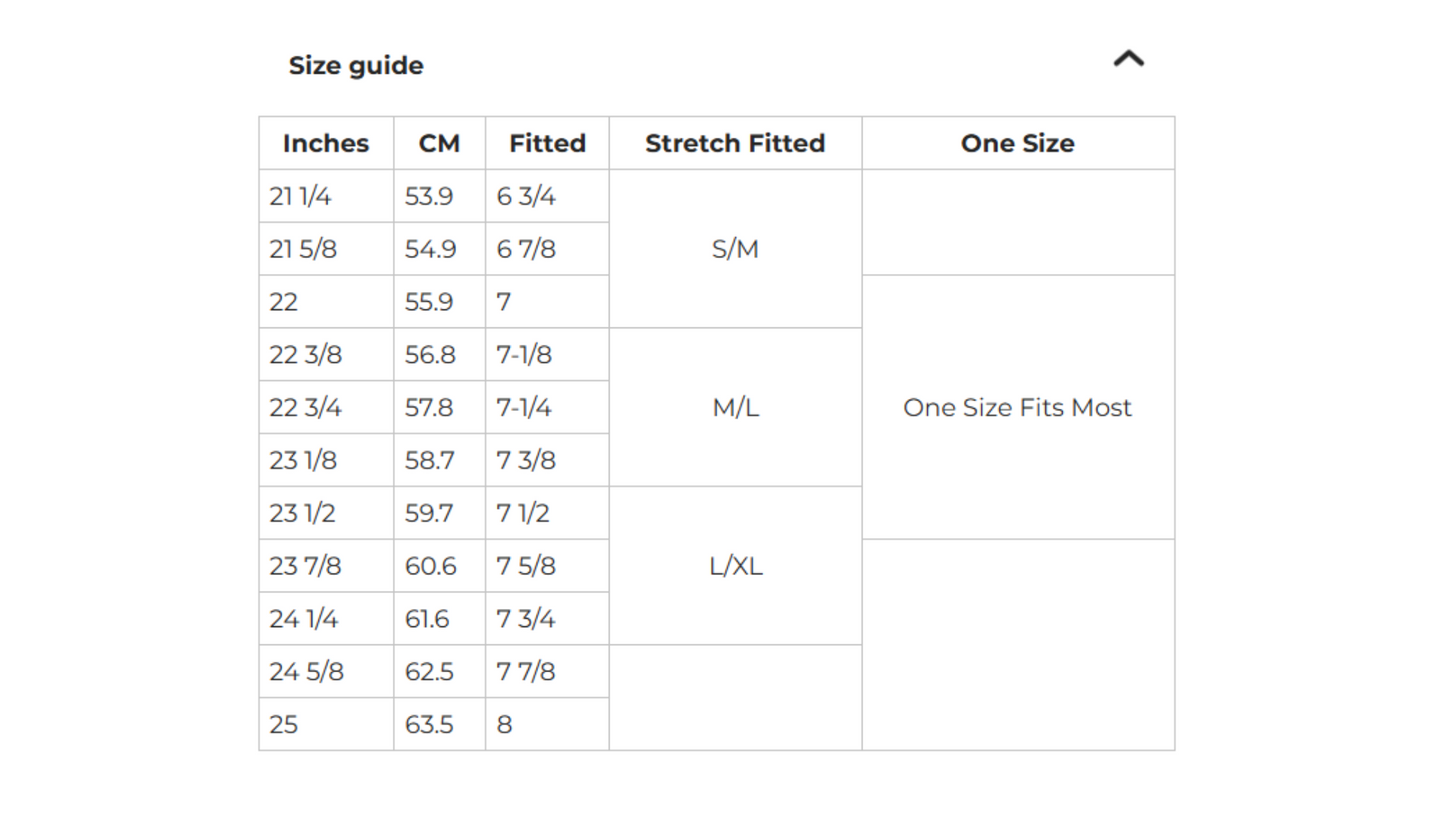Viewport: 1445px width, 813px height.
Task: Click the Size guide heading
Action: click(x=356, y=66)
